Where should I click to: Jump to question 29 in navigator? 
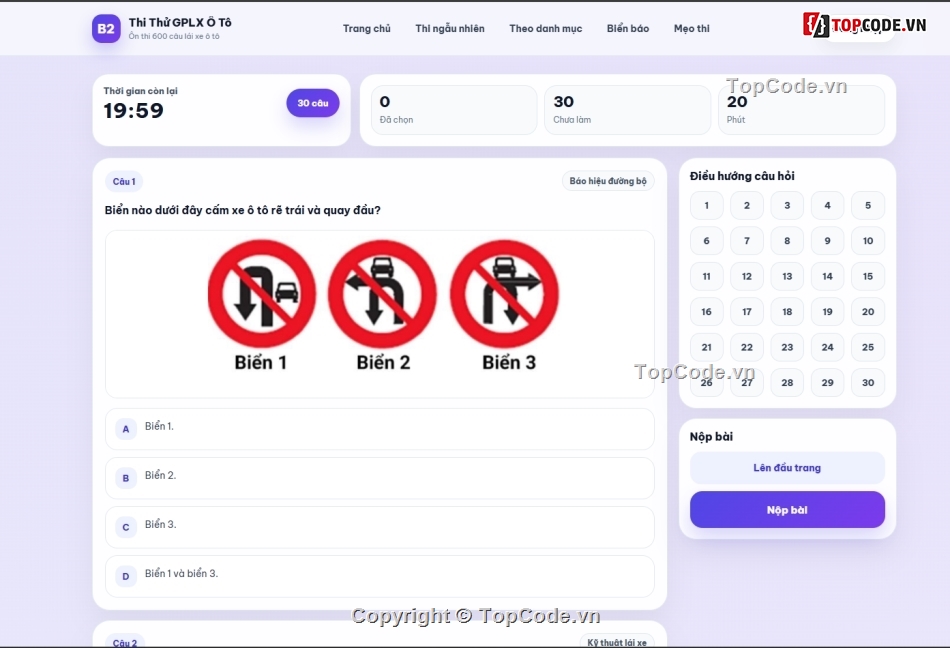tap(828, 383)
